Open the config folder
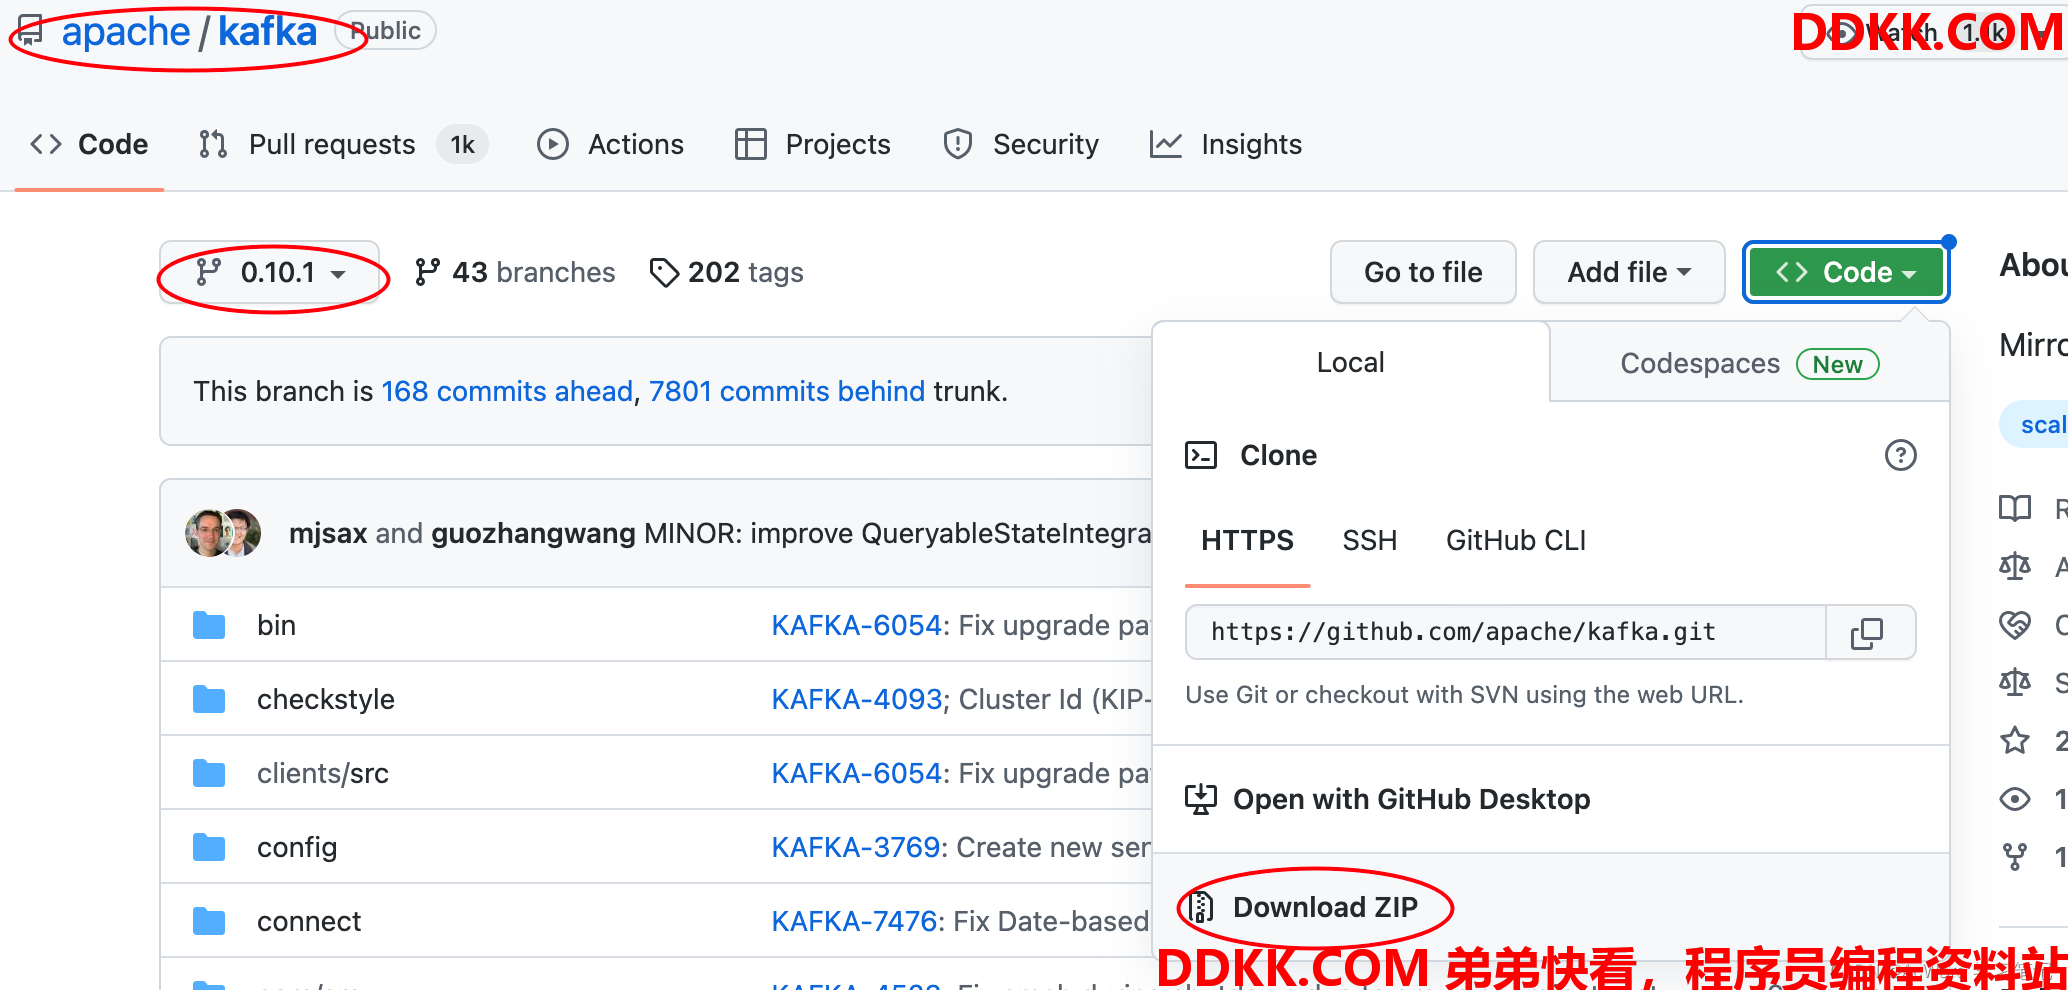The height and width of the screenshot is (990, 2068). [297, 847]
